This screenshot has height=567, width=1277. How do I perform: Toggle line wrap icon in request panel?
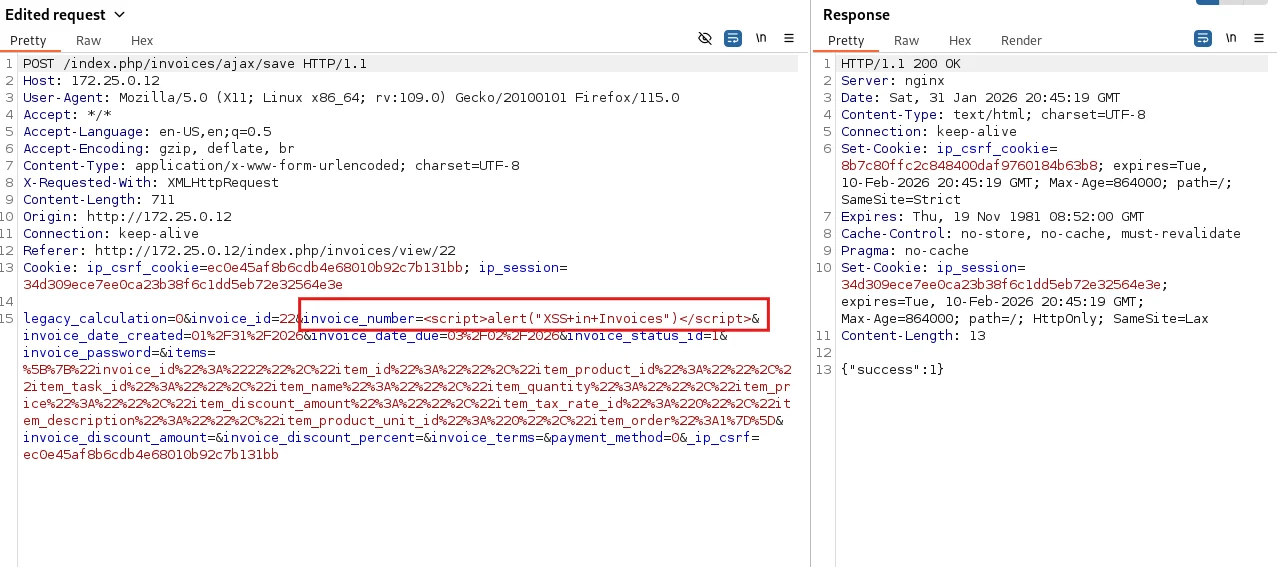pos(733,38)
